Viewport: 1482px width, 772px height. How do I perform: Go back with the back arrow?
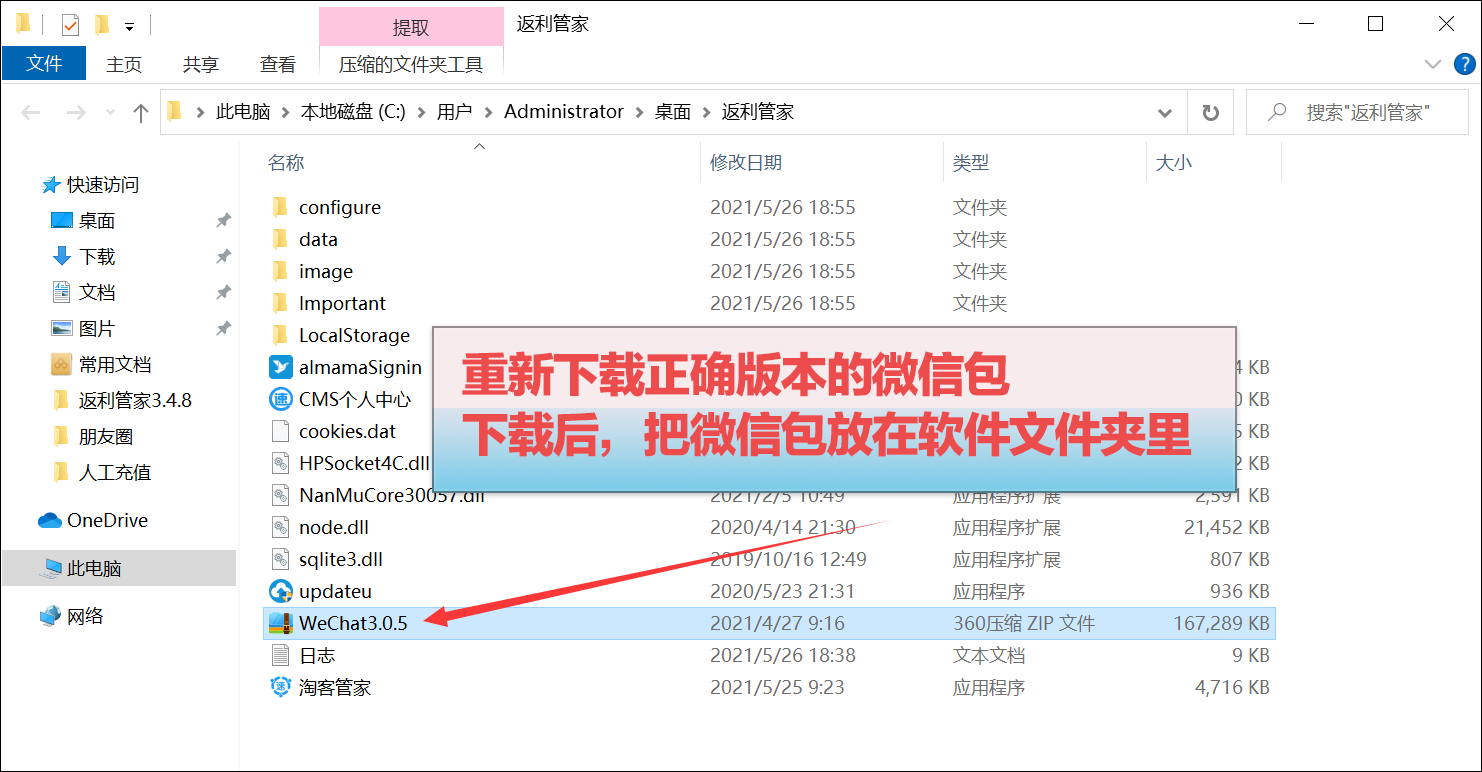(x=31, y=112)
